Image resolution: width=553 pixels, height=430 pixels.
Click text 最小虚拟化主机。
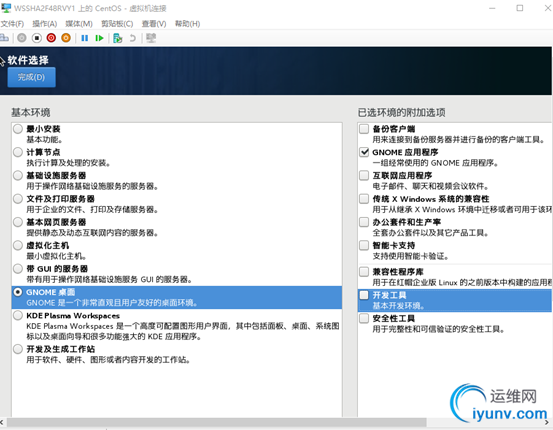57,256
